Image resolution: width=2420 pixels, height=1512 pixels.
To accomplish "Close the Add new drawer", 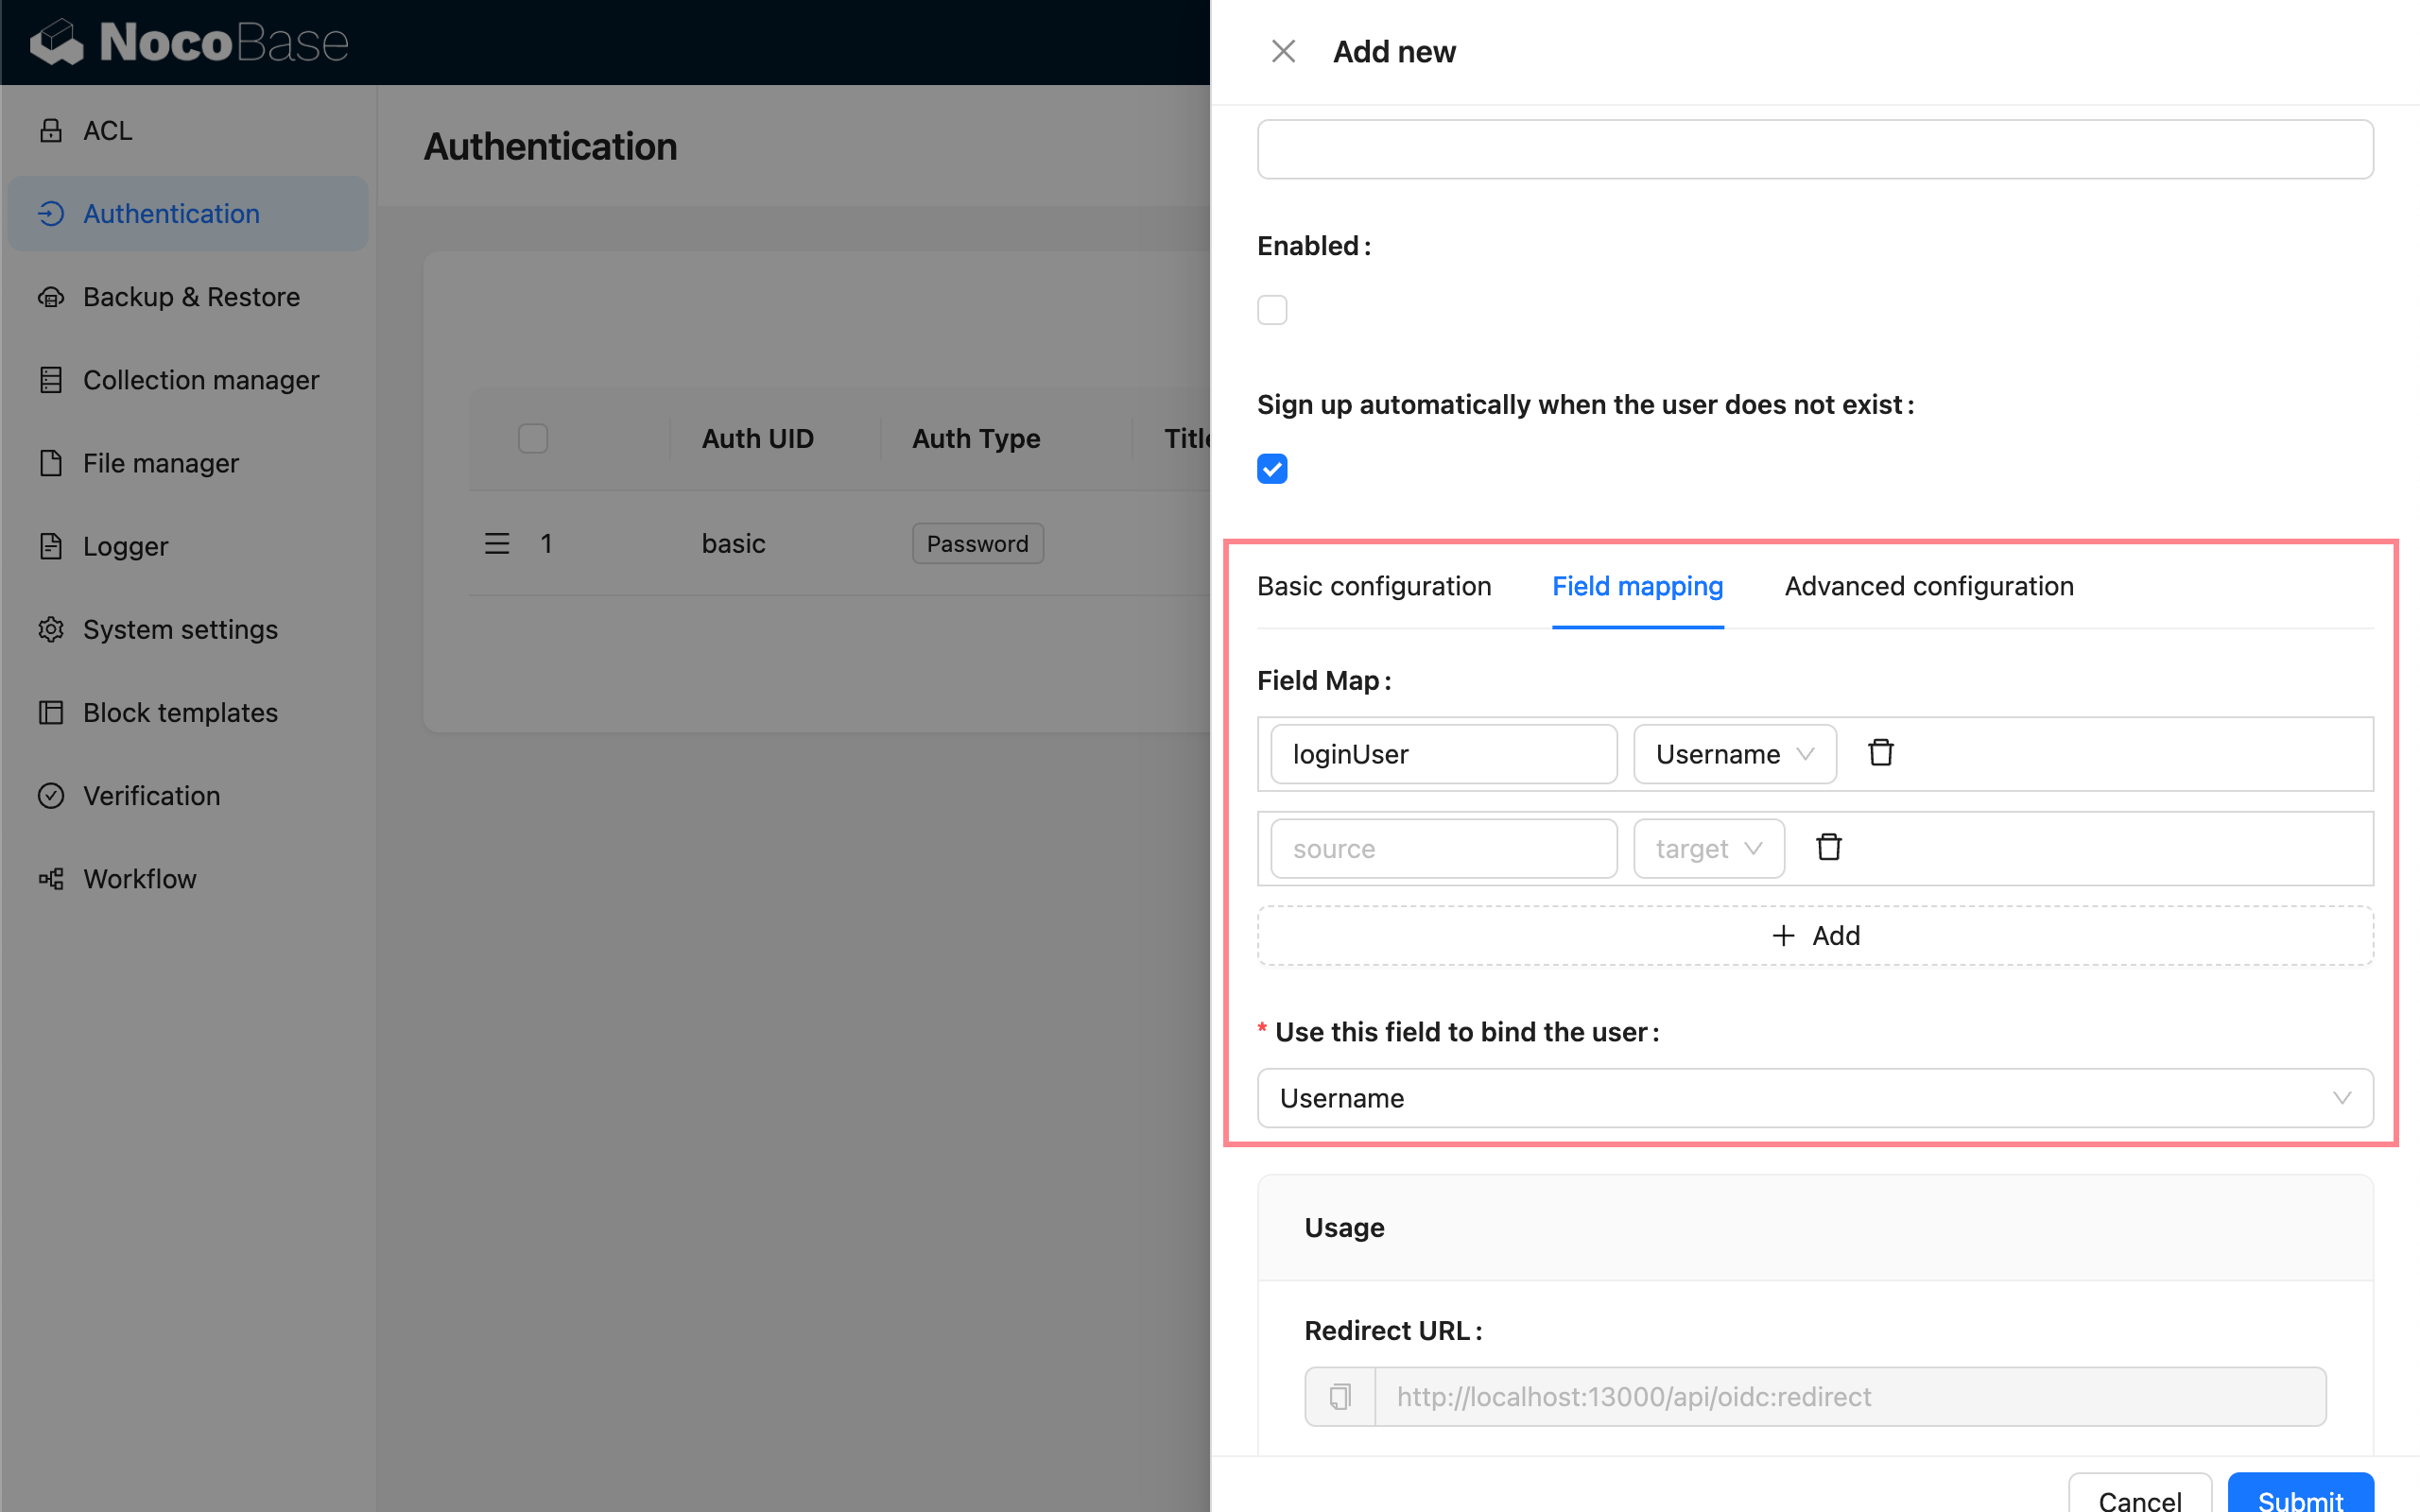I will 1283,52.
